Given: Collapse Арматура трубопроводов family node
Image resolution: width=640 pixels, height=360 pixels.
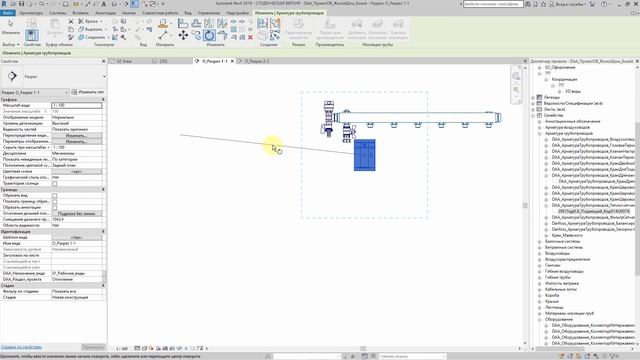Looking at the screenshot, I should pyautogui.click(x=540, y=133).
